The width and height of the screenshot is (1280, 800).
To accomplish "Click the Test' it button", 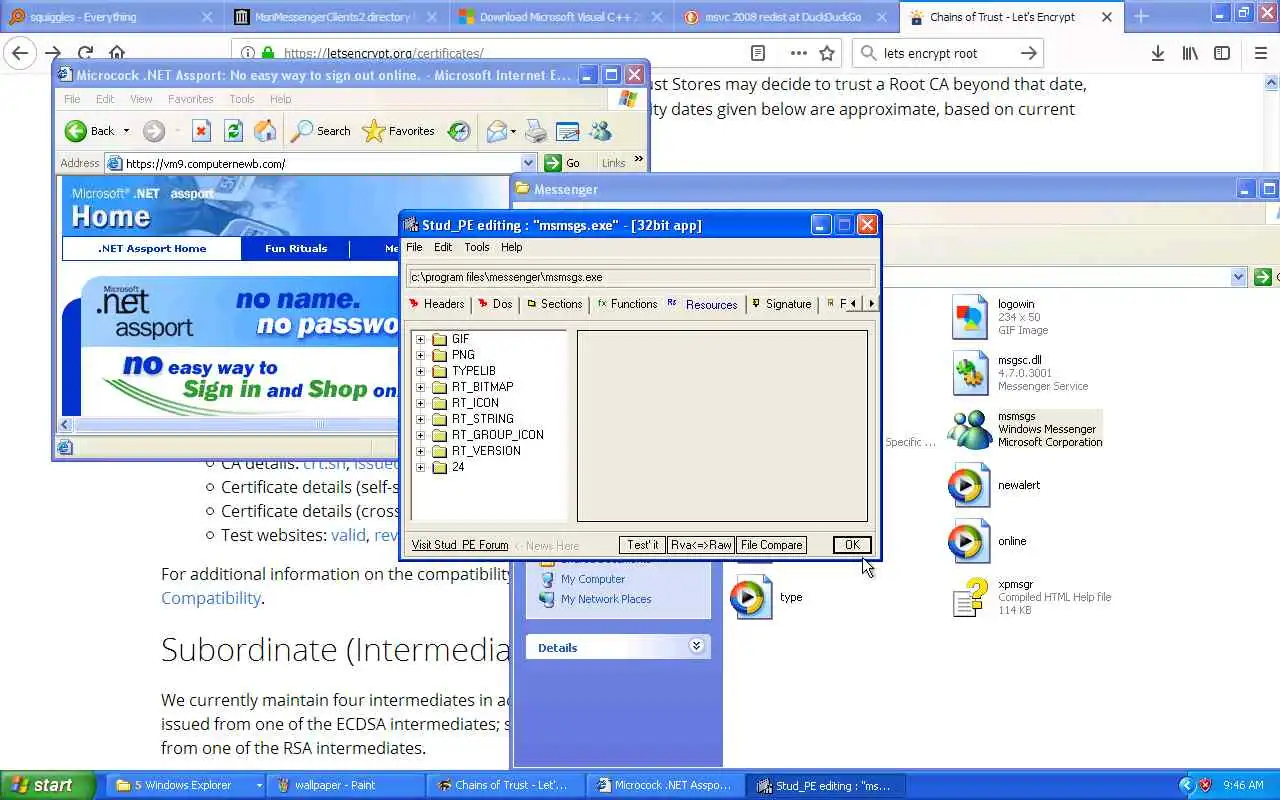I will click(x=642, y=545).
